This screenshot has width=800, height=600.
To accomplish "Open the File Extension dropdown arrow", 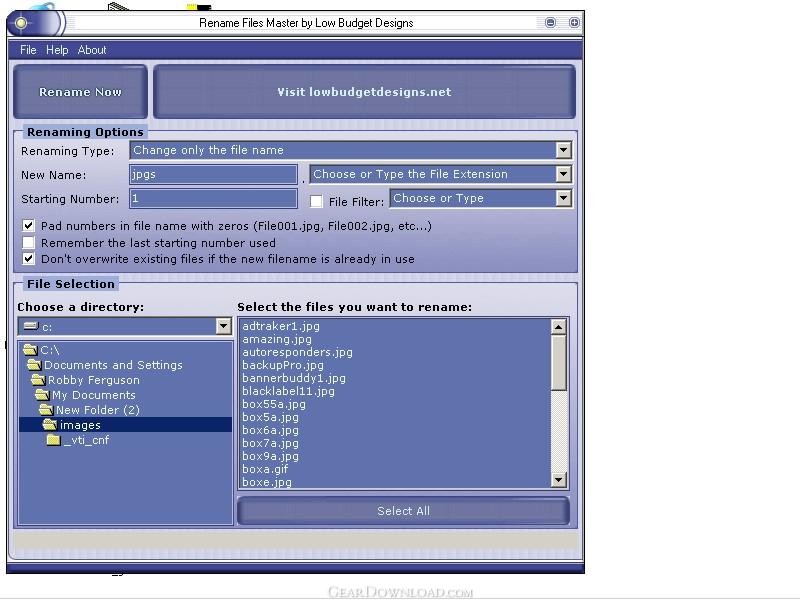I will (x=563, y=174).
